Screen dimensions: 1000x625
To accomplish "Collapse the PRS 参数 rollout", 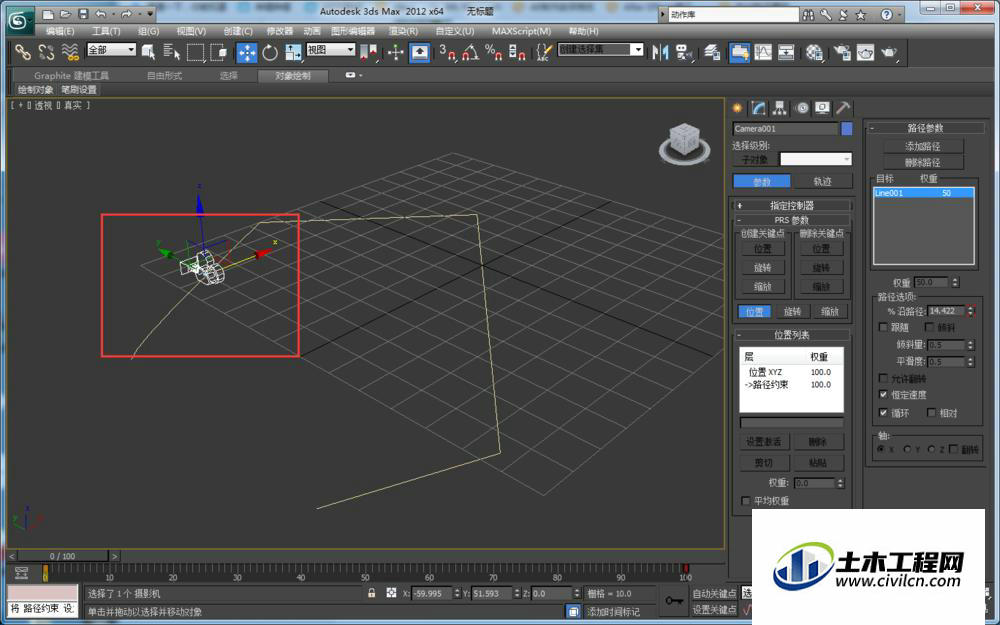I will [x=791, y=220].
